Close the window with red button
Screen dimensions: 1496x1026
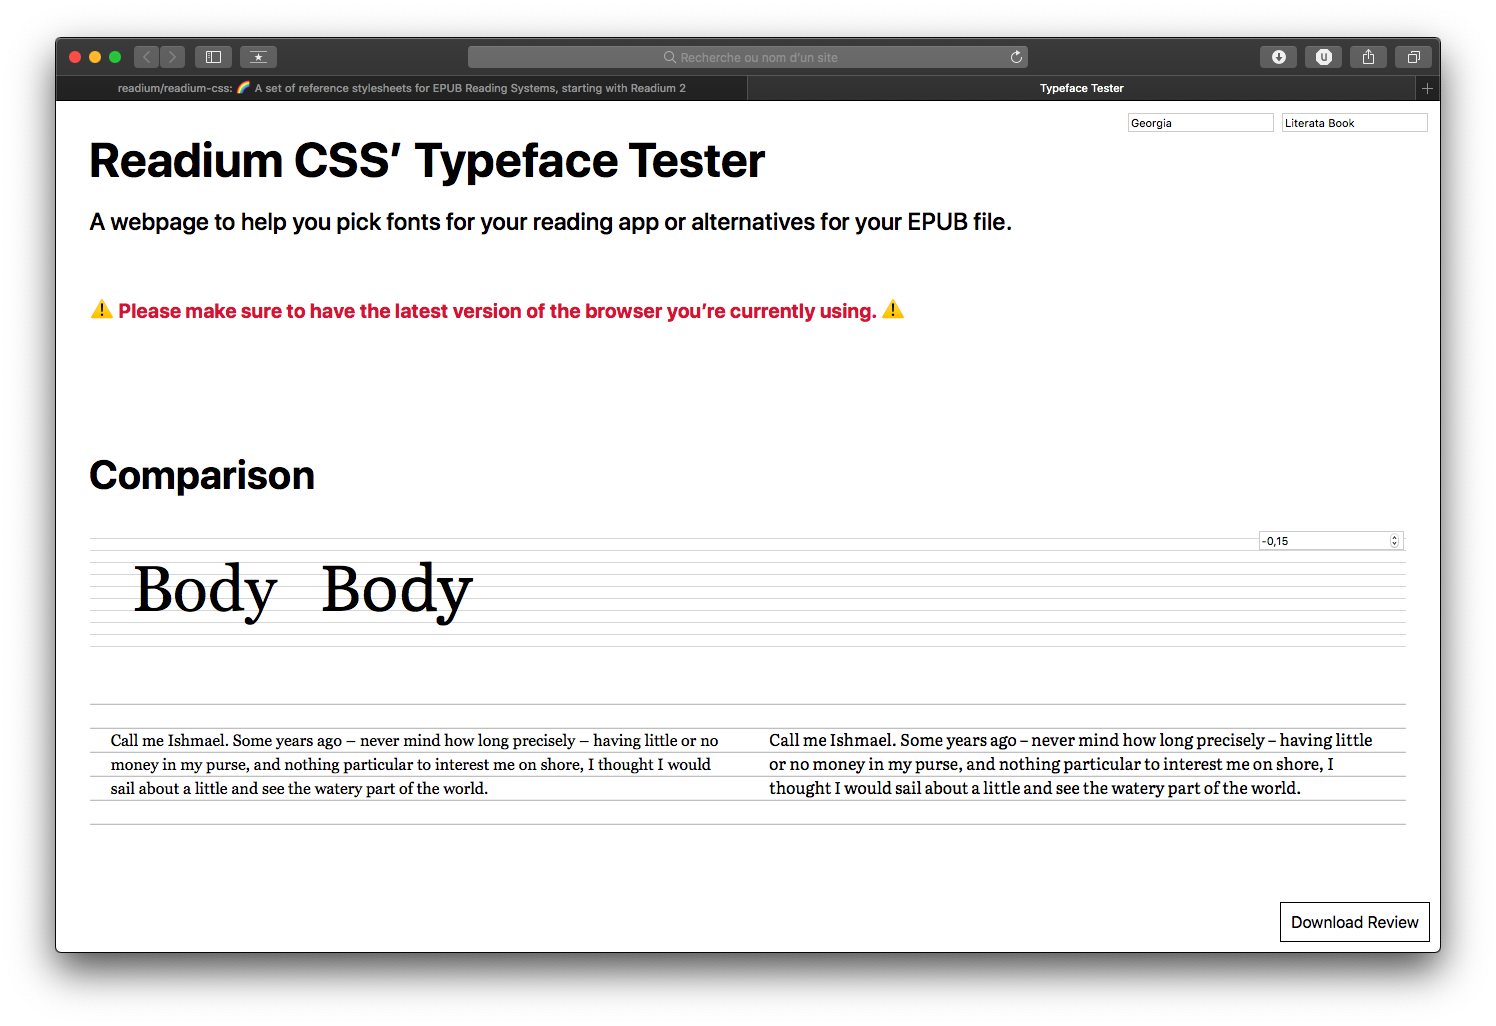[x=75, y=57]
